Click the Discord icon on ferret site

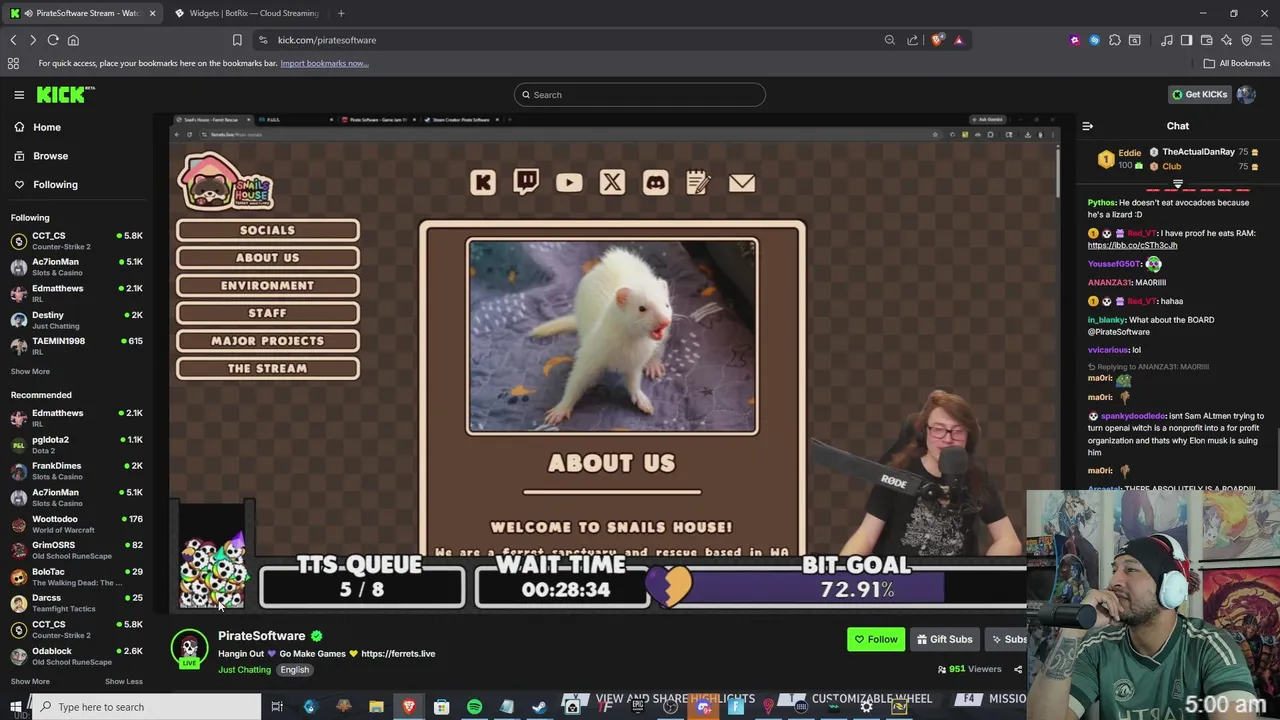(x=655, y=182)
